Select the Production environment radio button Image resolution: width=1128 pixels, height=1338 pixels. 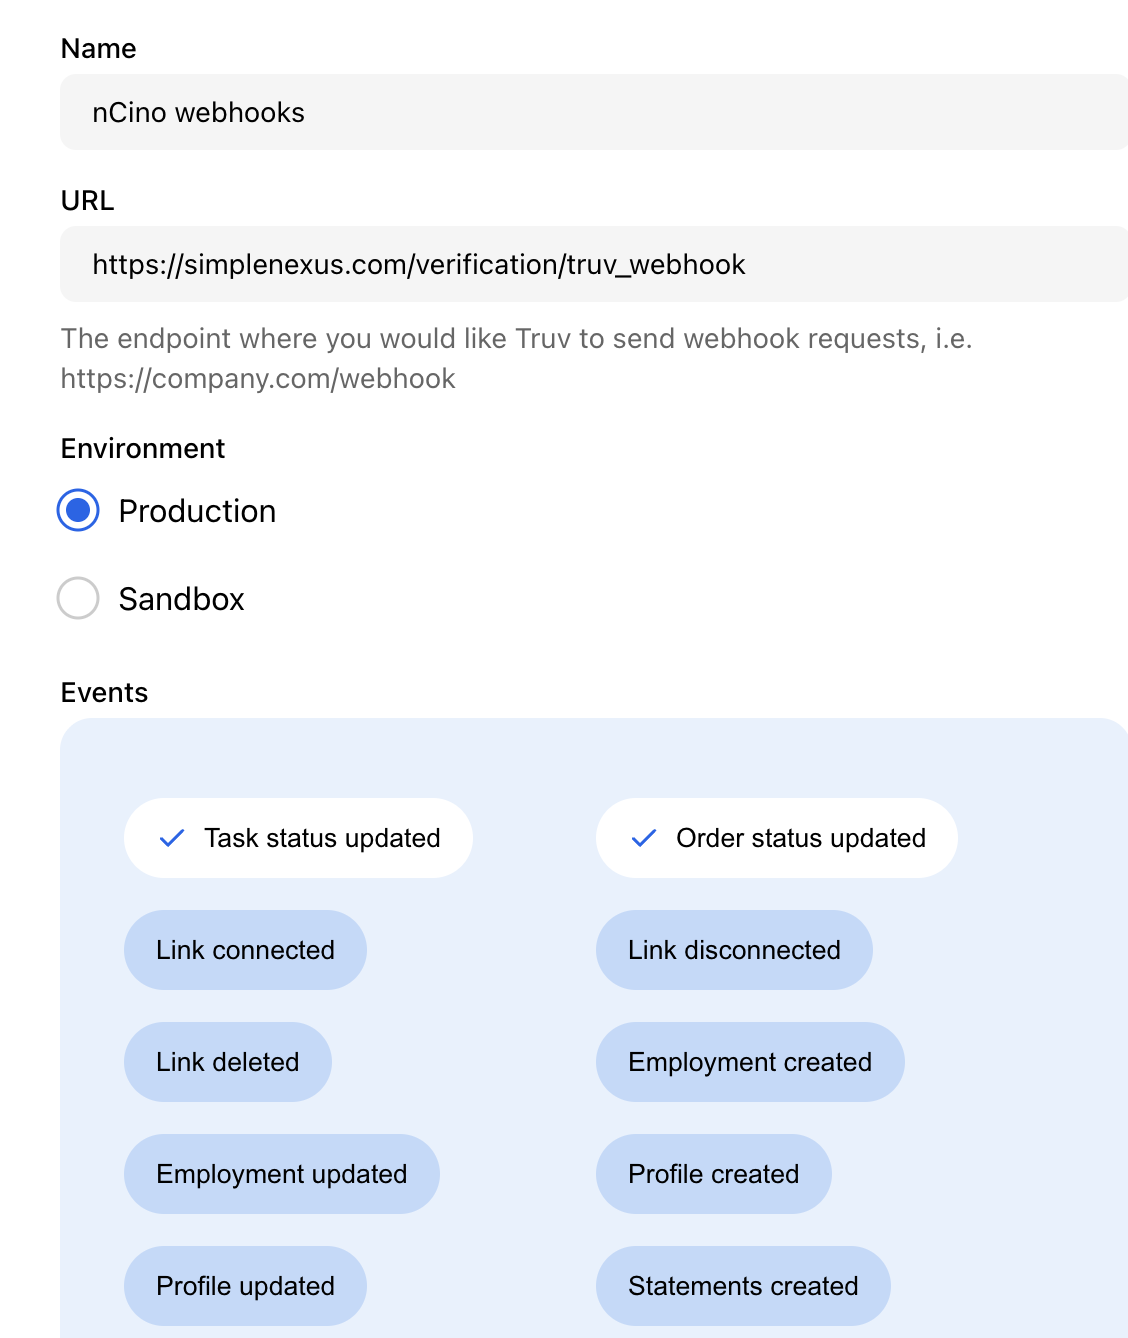(78, 510)
